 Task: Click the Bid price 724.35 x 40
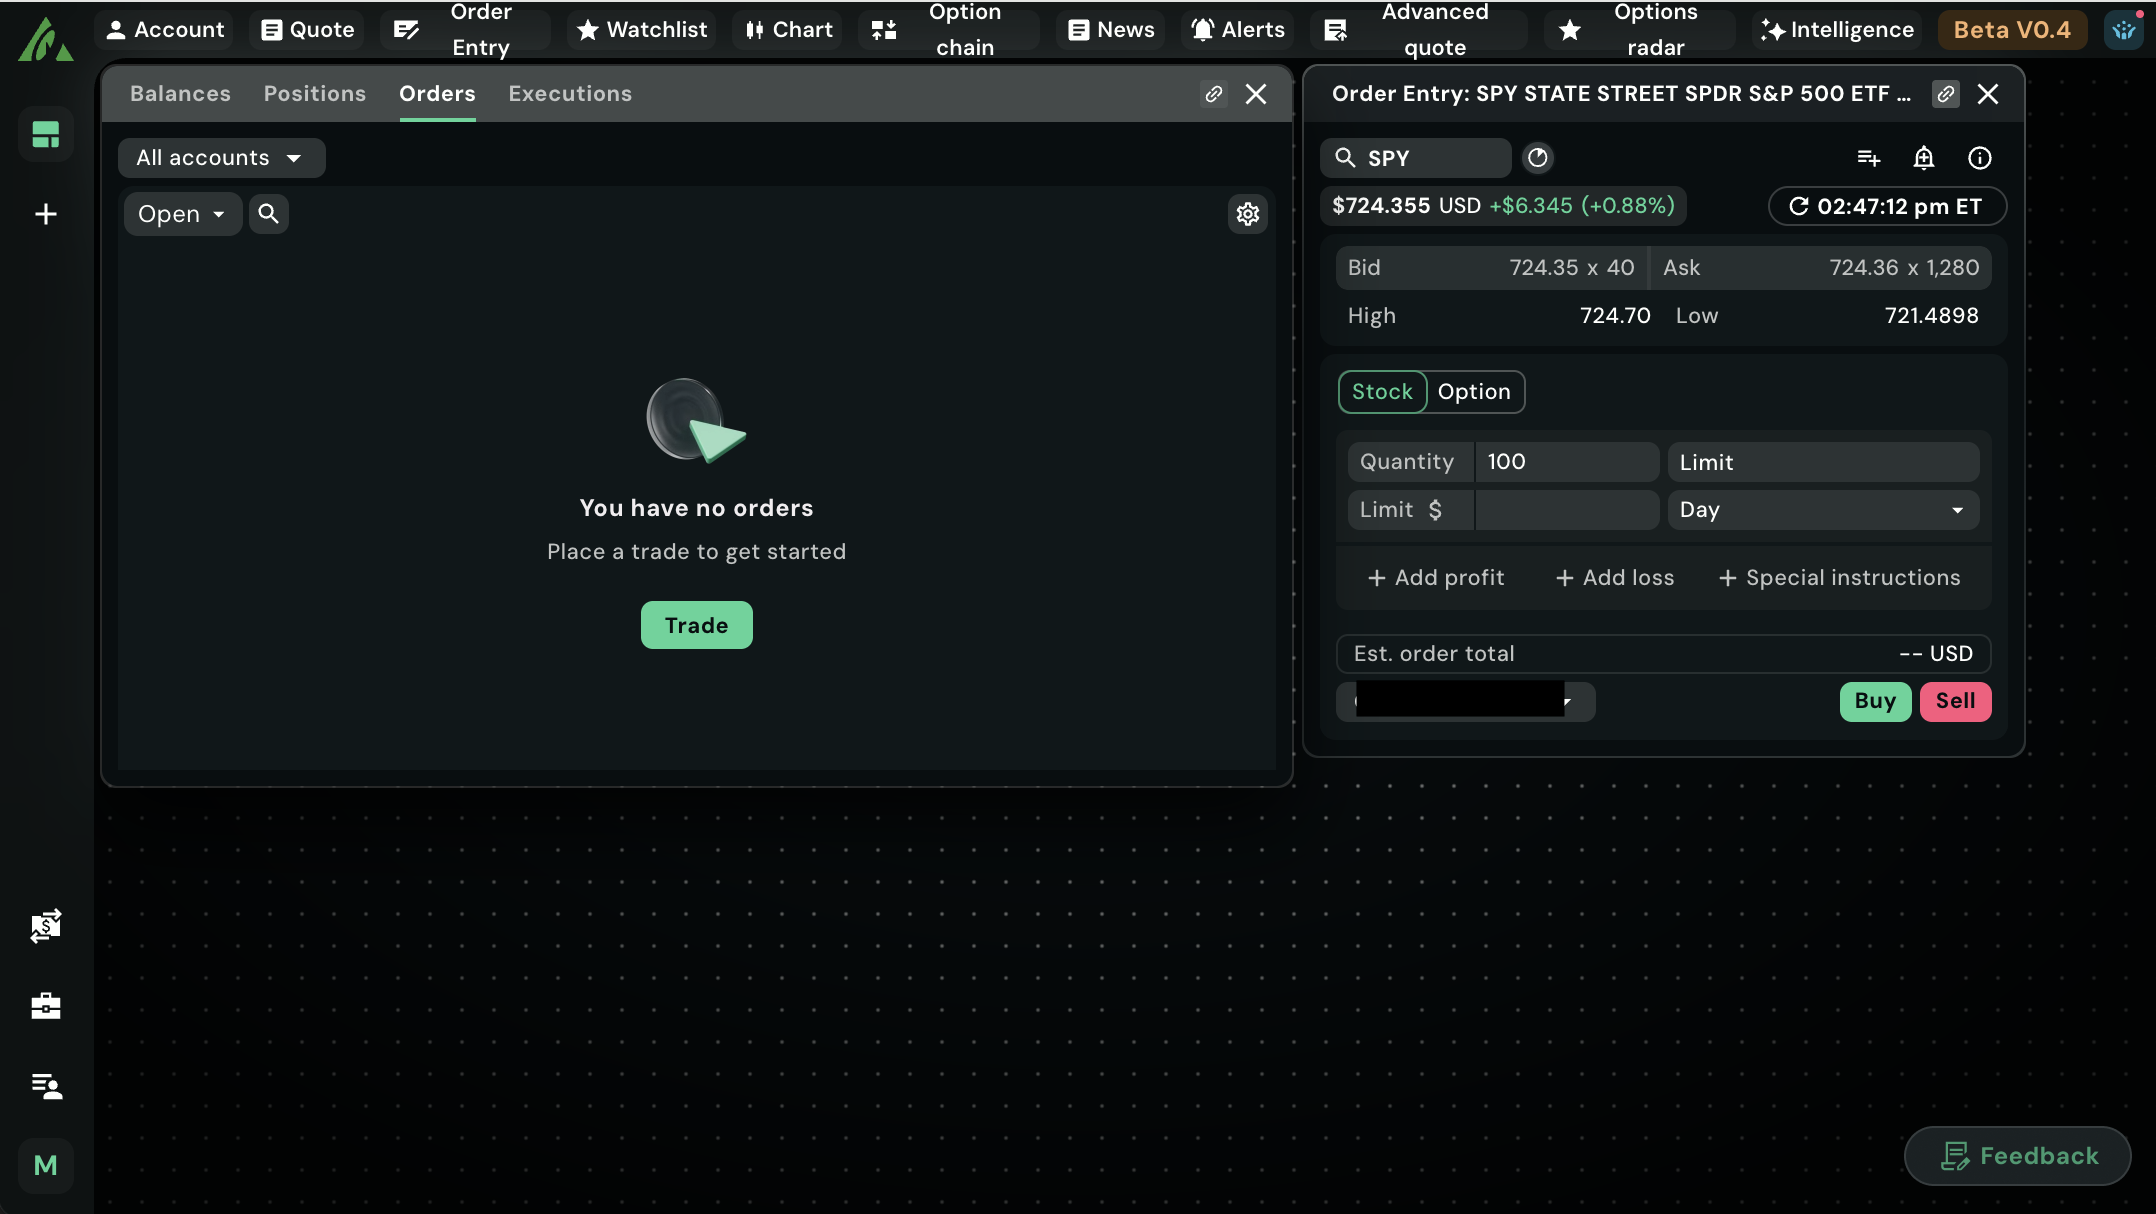click(x=1572, y=268)
